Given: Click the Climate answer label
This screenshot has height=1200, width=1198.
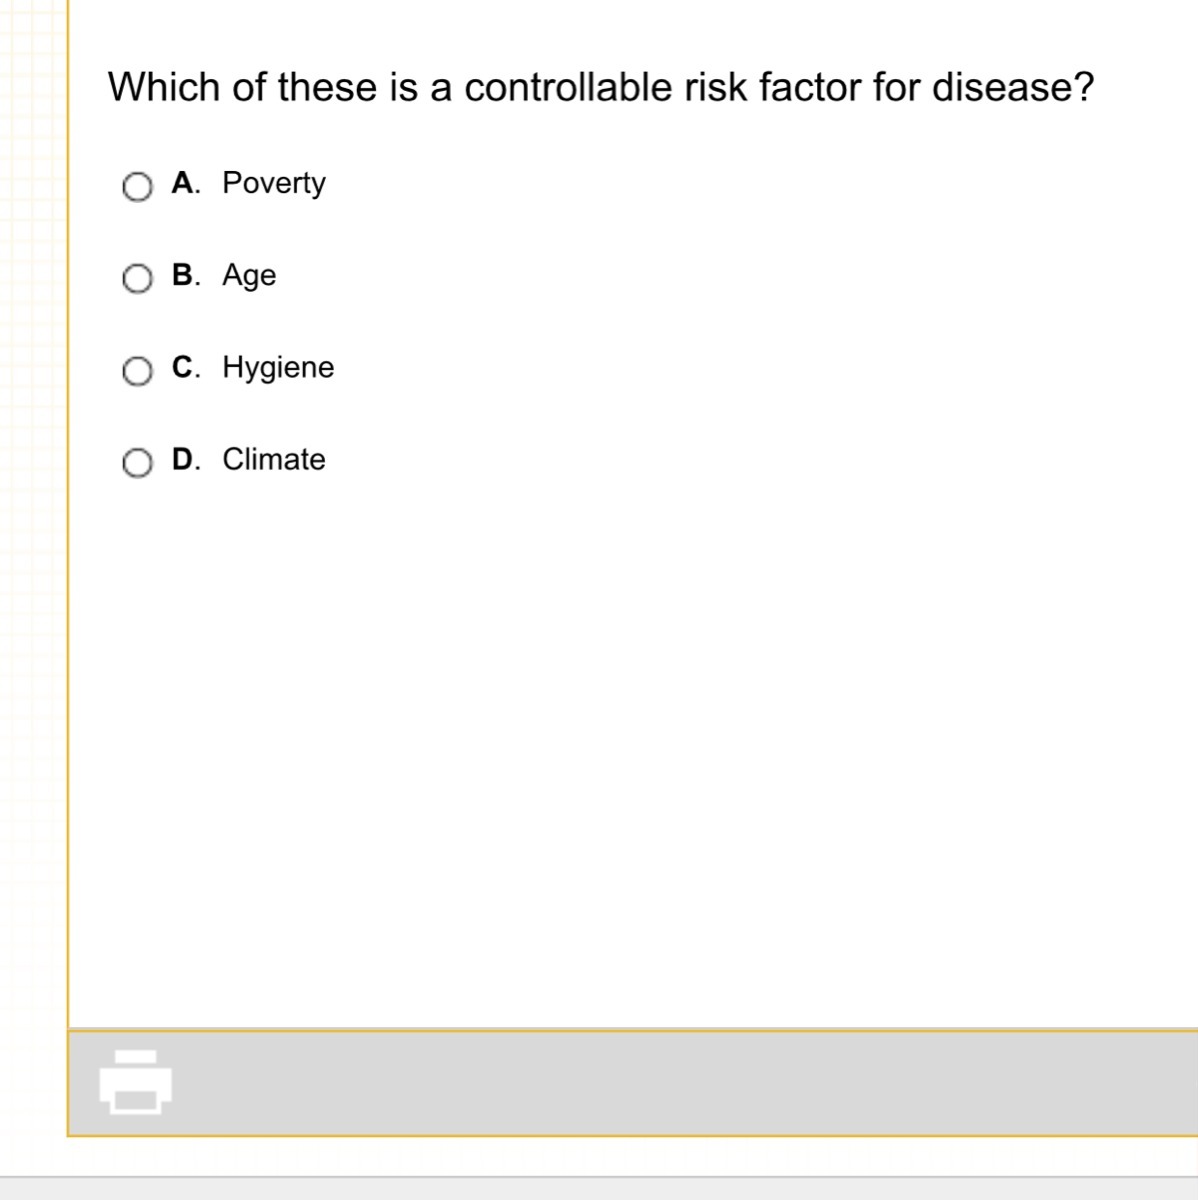Looking at the screenshot, I should coord(273,459).
